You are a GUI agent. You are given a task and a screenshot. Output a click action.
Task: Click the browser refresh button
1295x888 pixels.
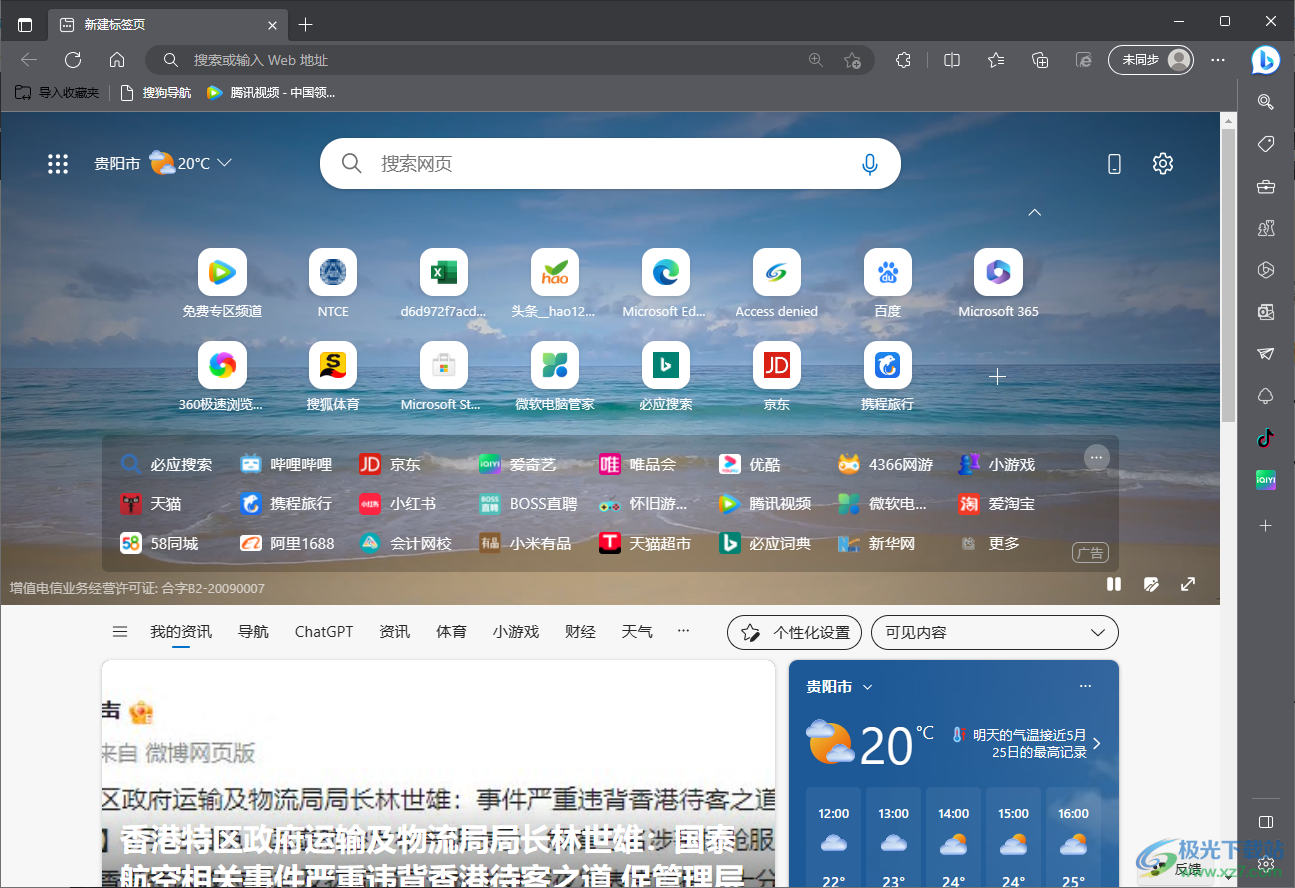click(73, 60)
